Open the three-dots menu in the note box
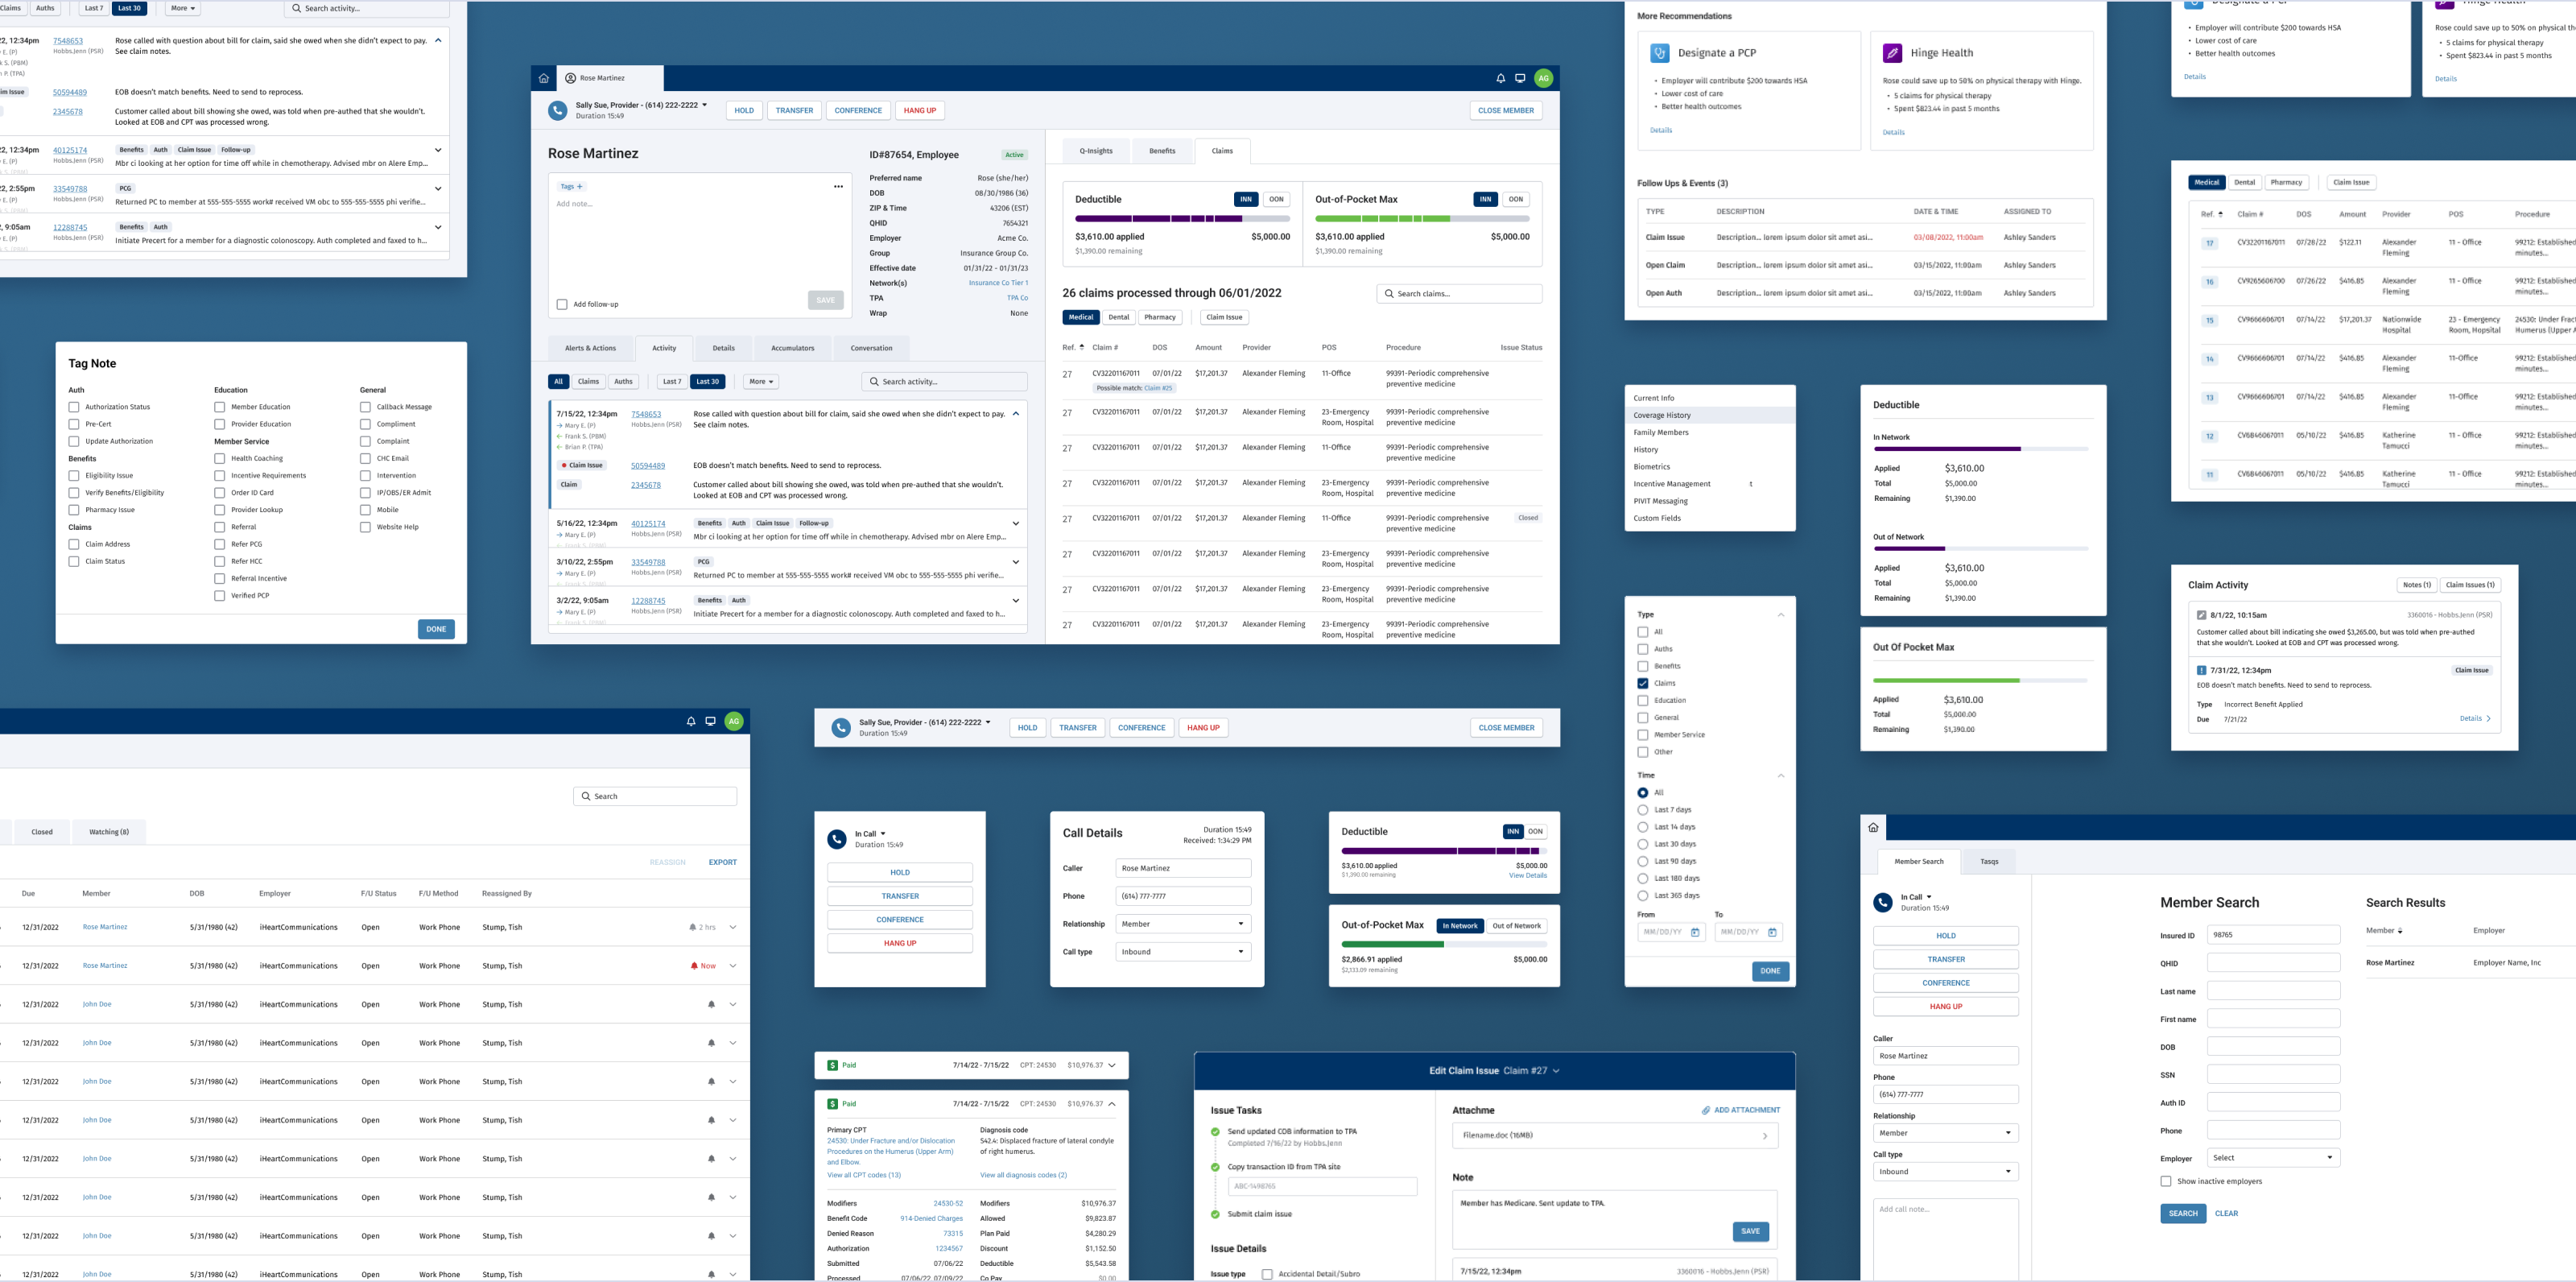This screenshot has height=1282, width=2576. [838, 187]
